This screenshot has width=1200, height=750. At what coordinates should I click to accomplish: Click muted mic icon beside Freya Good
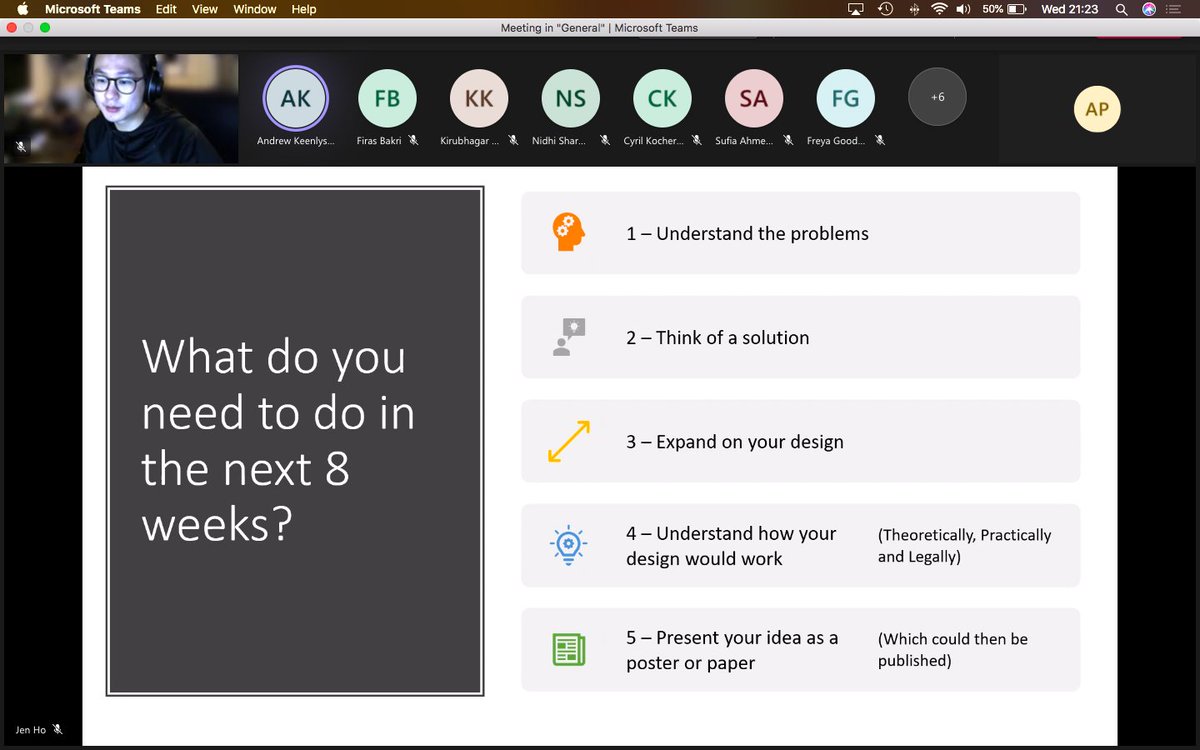[880, 141]
